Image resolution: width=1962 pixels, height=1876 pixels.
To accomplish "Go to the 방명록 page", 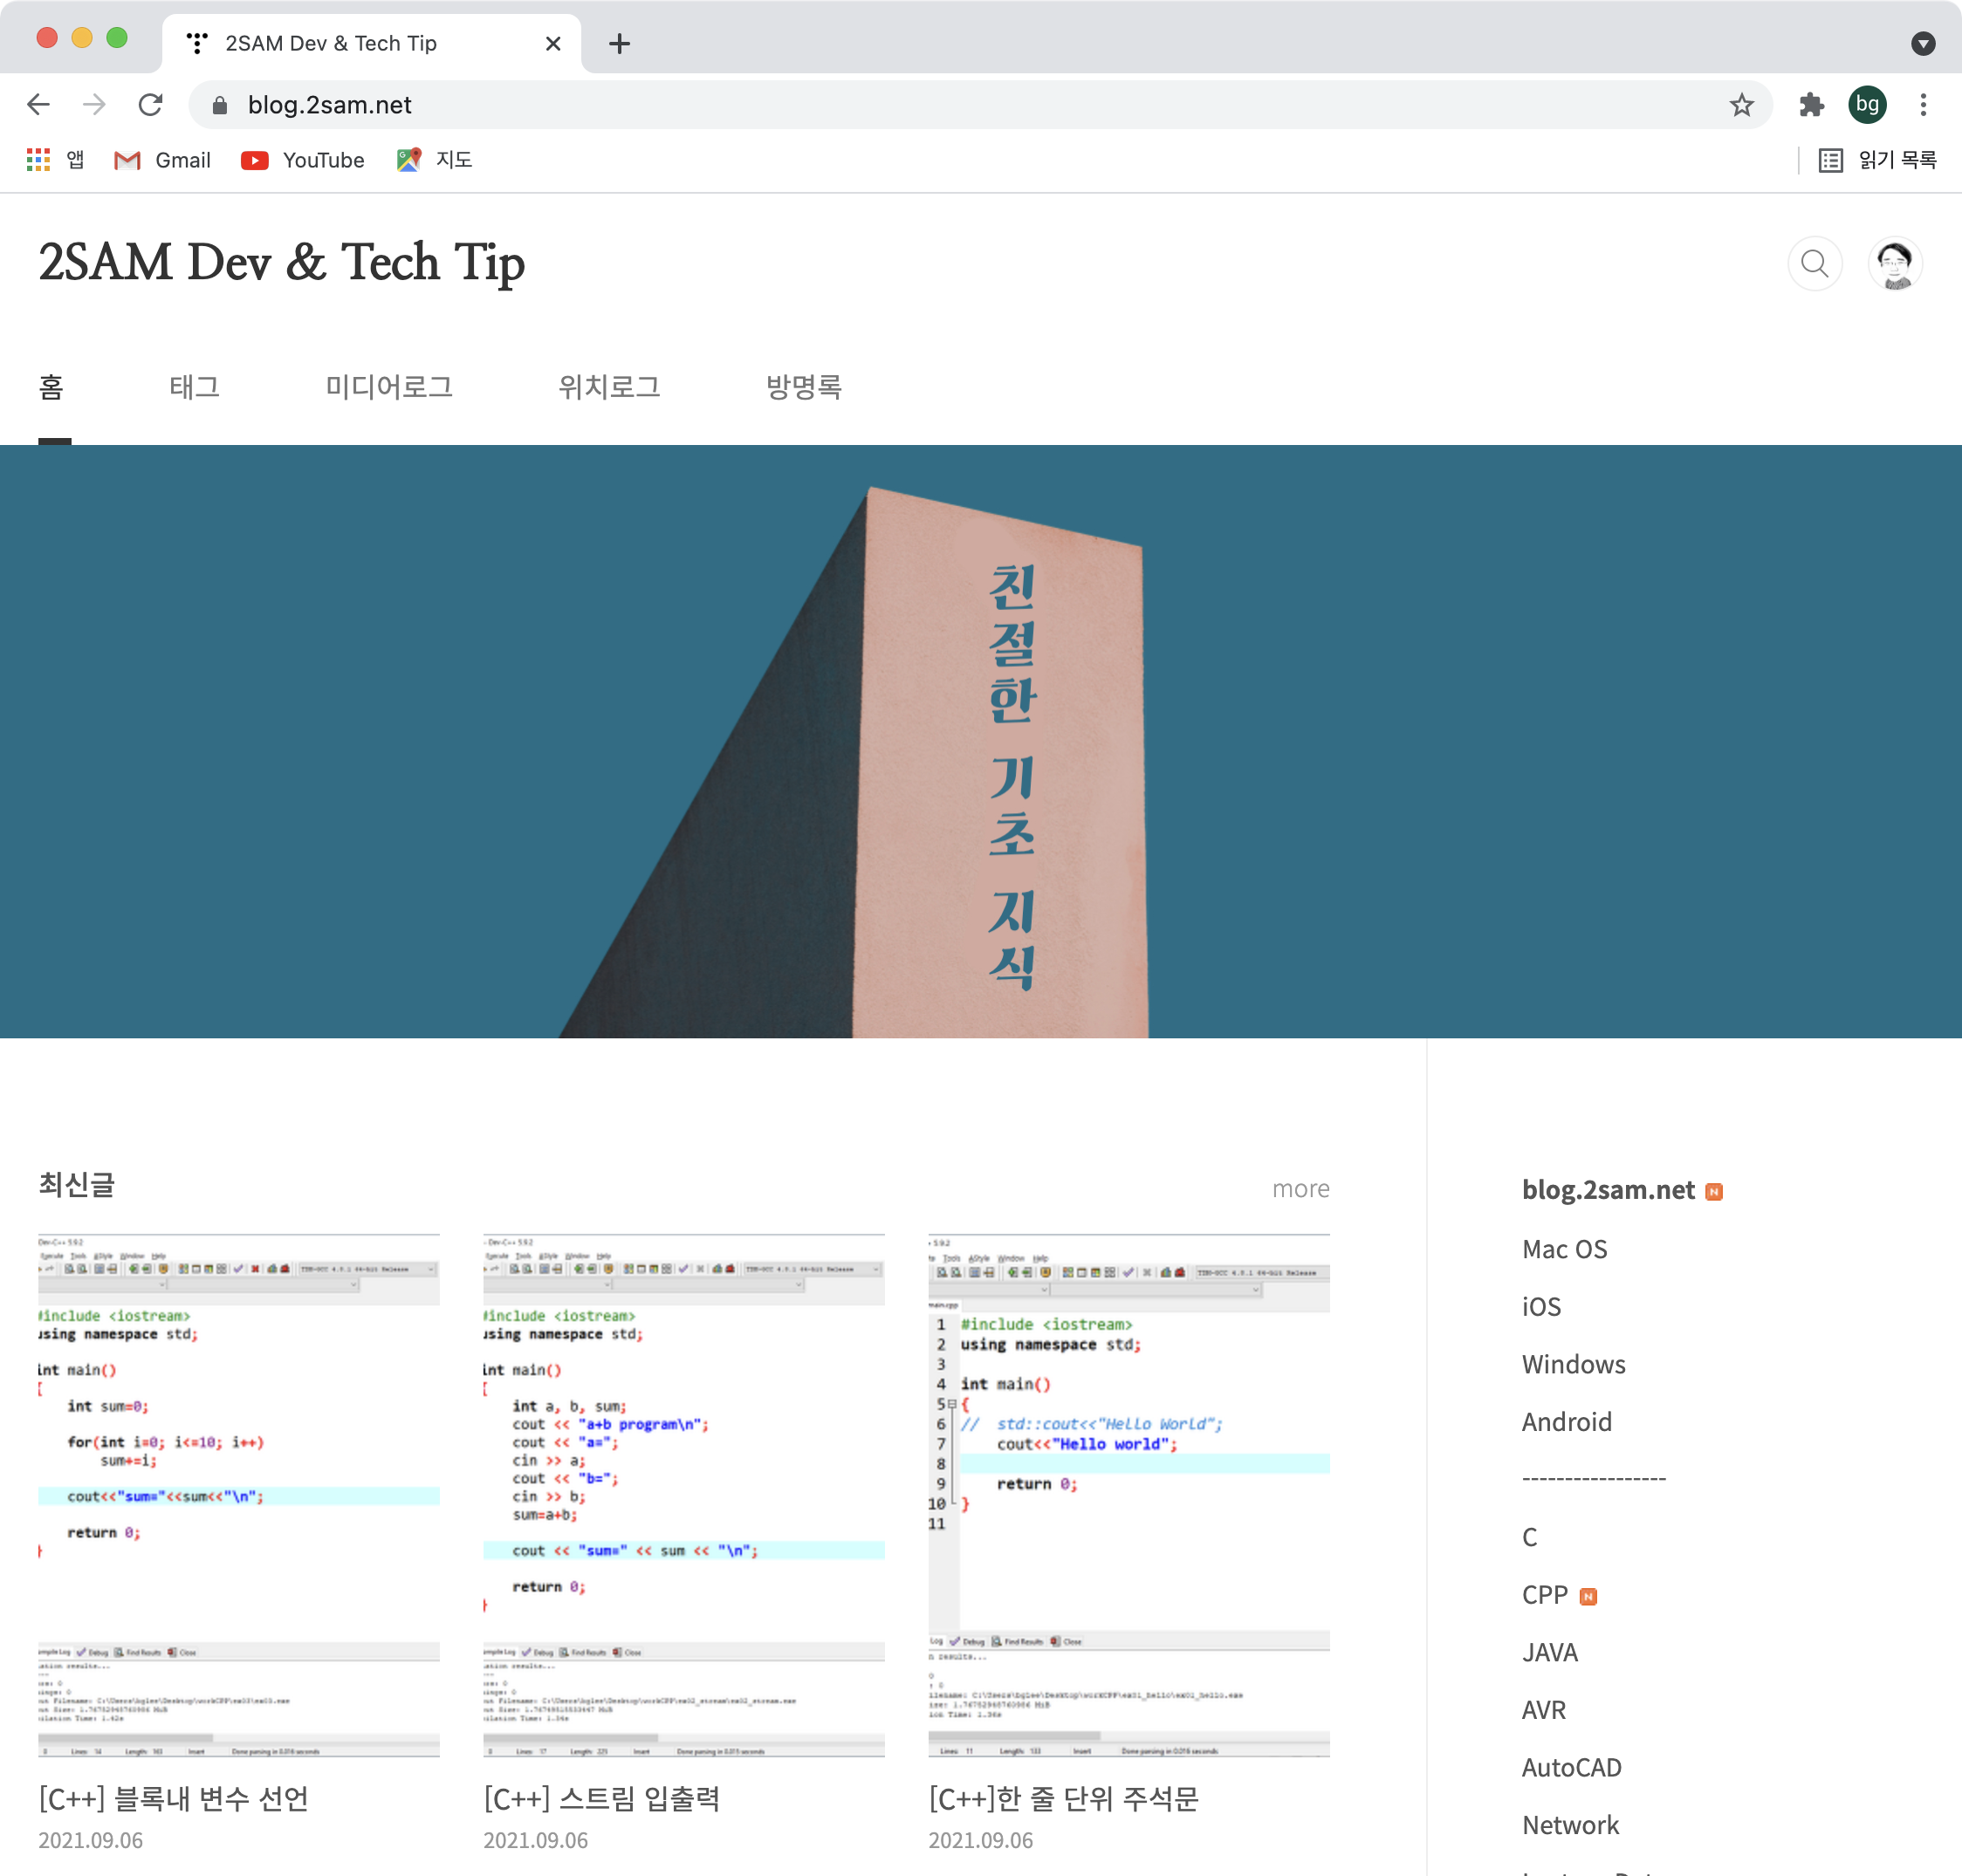I will point(803,387).
